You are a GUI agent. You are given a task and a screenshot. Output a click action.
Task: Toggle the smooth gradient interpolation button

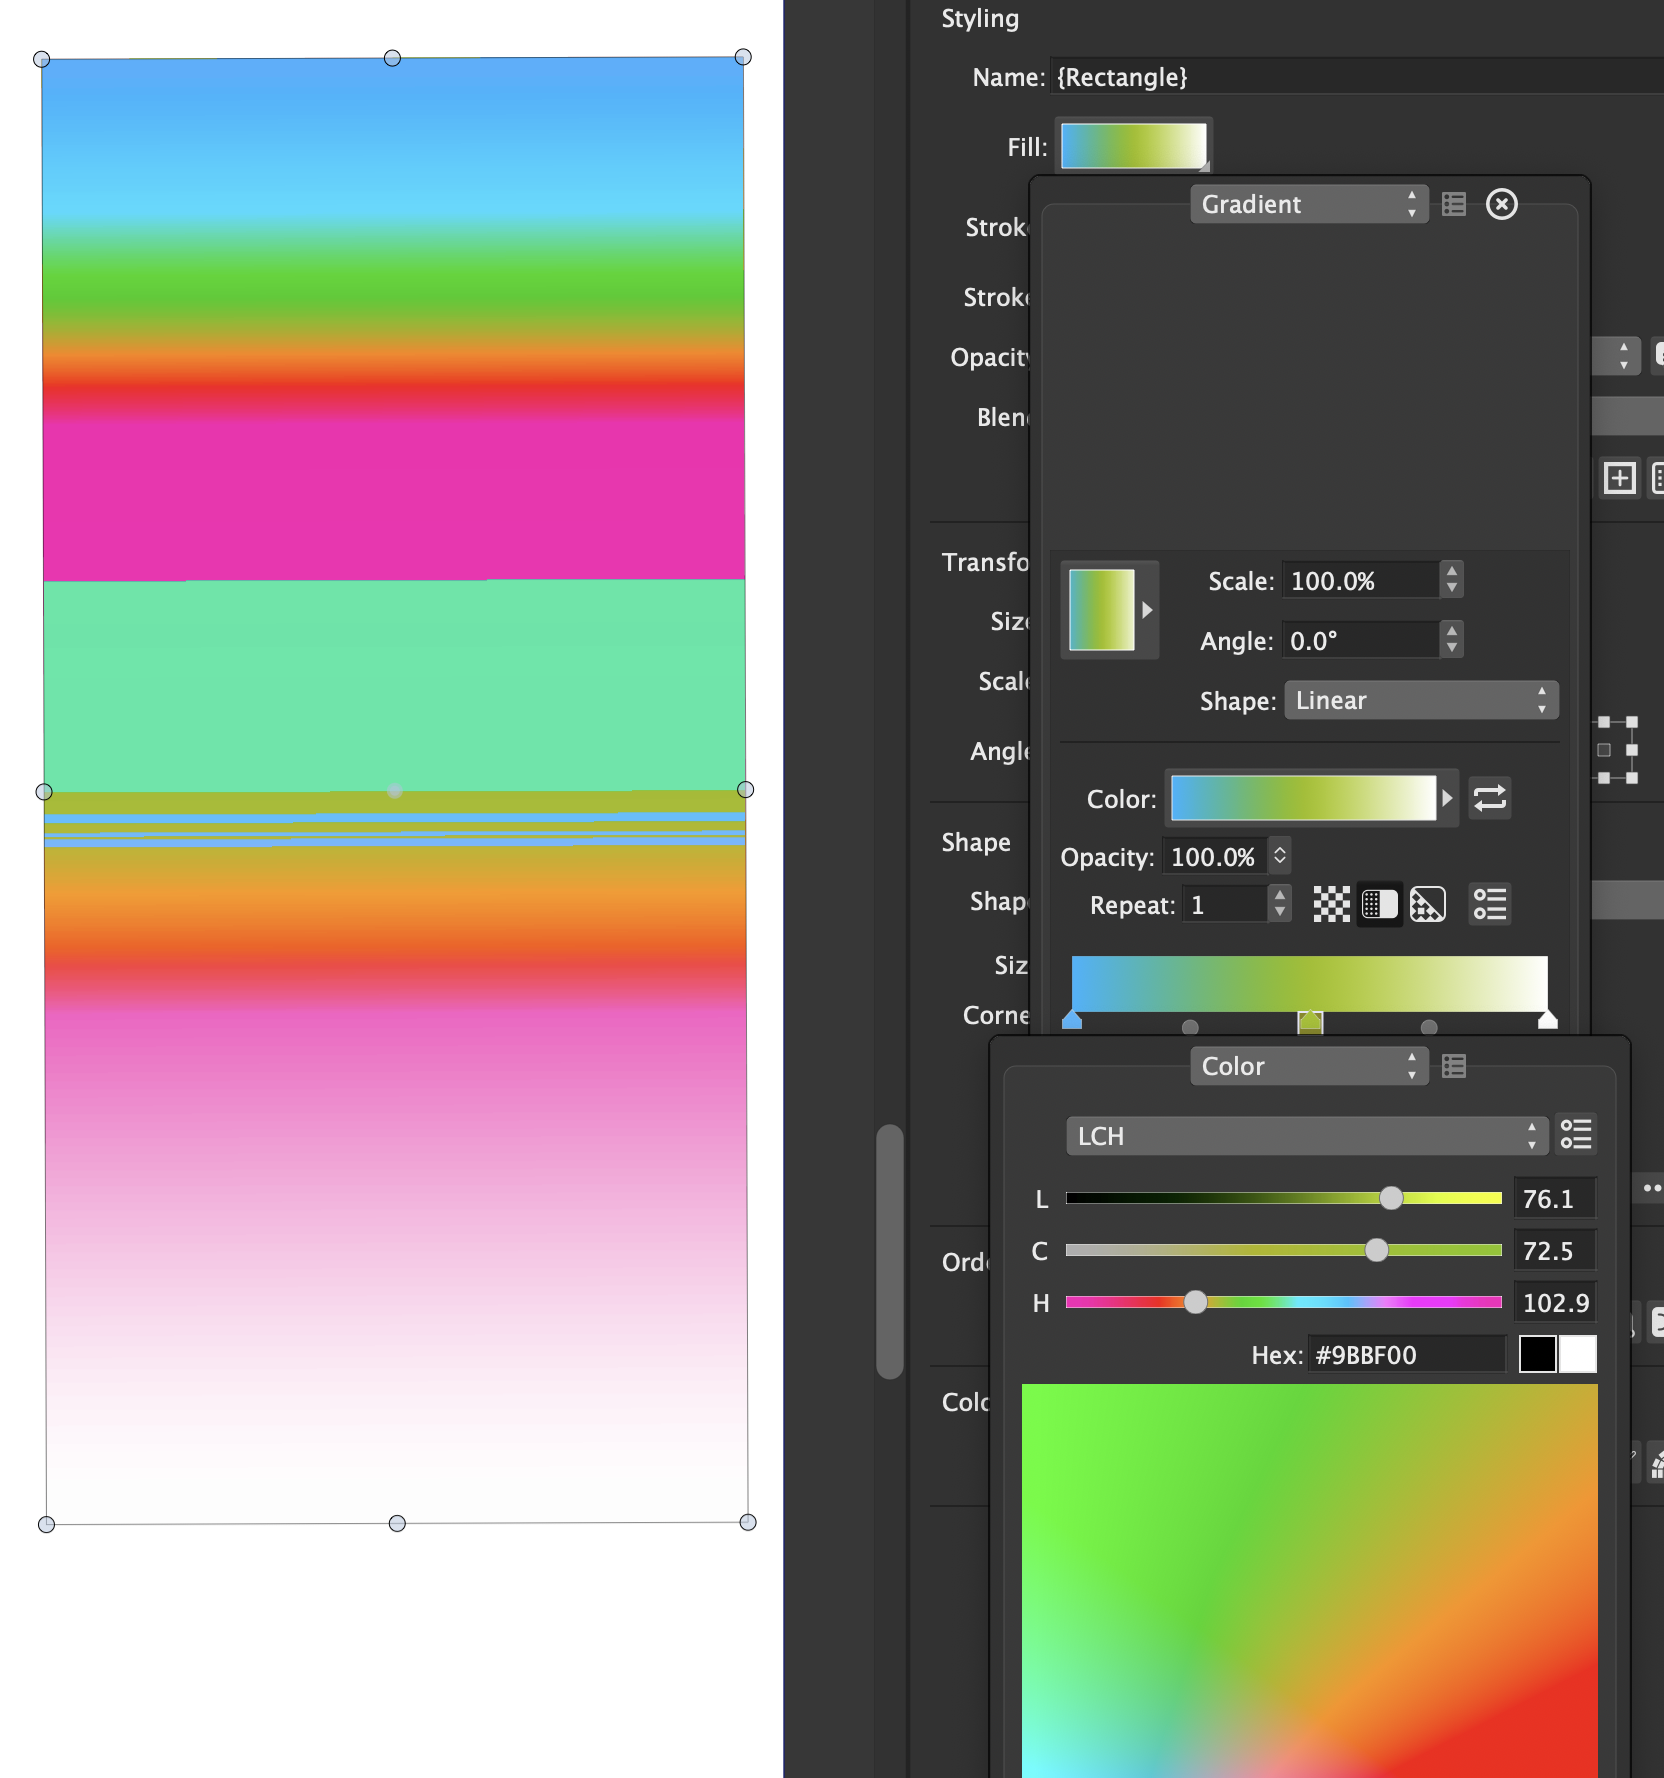point(1379,905)
